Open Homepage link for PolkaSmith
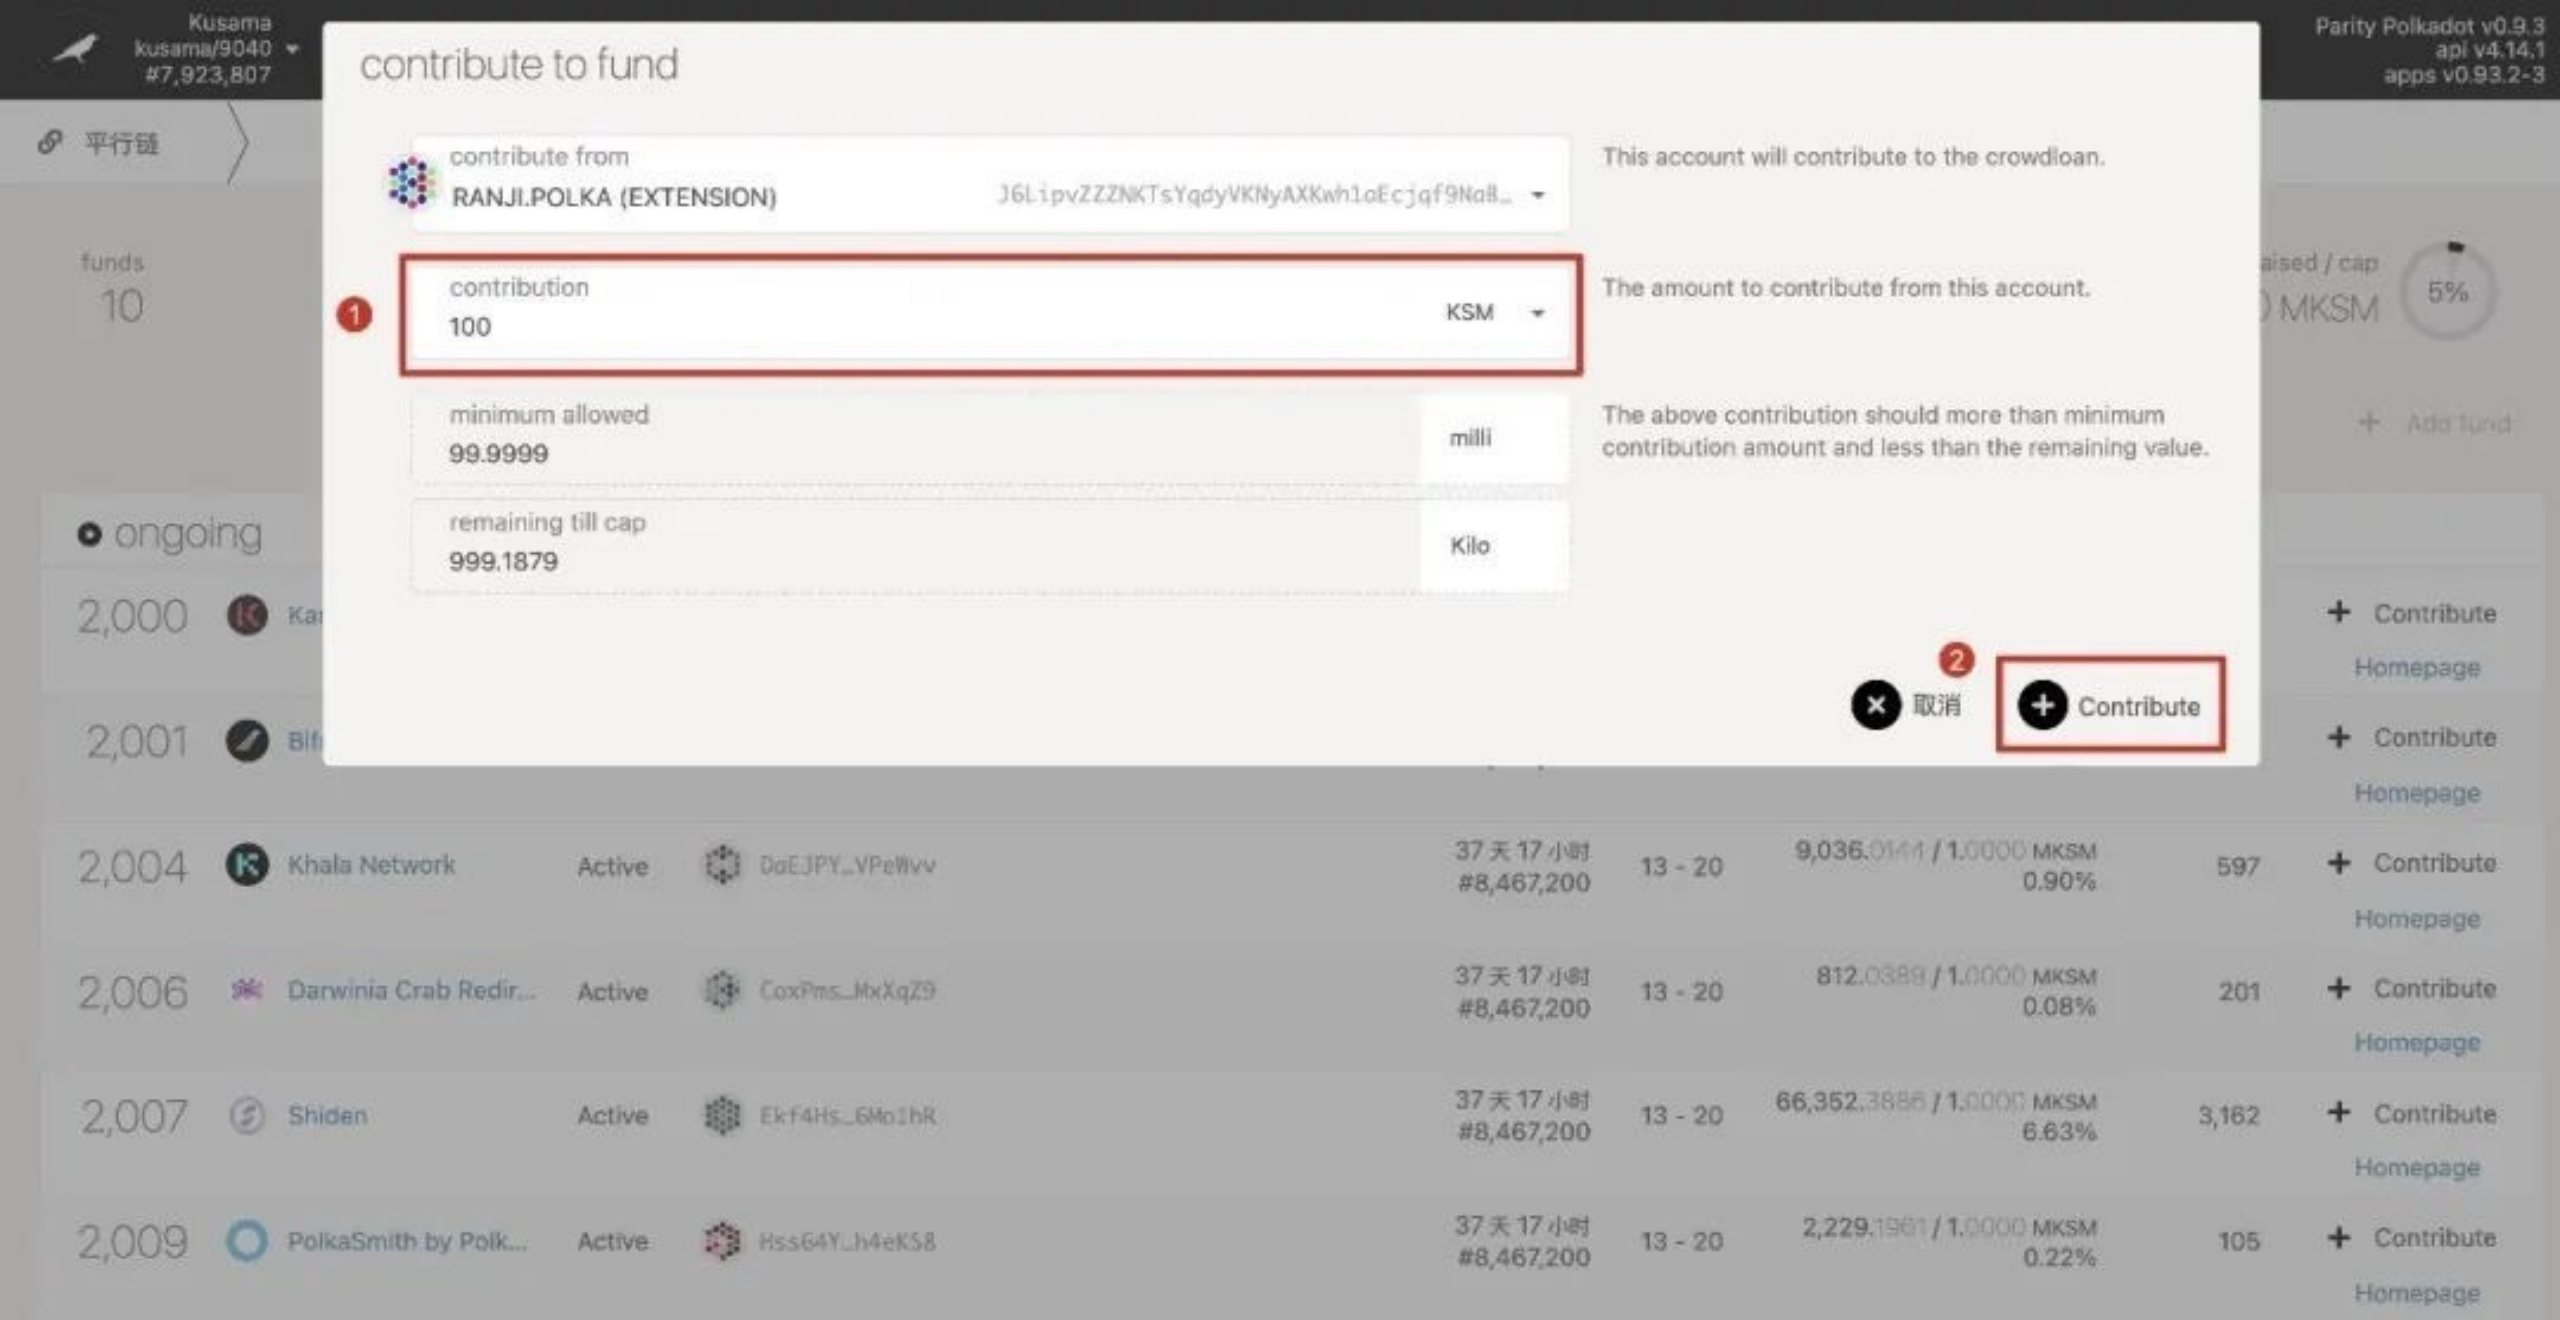This screenshot has height=1320, width=2560. tap(2417, 1292)
